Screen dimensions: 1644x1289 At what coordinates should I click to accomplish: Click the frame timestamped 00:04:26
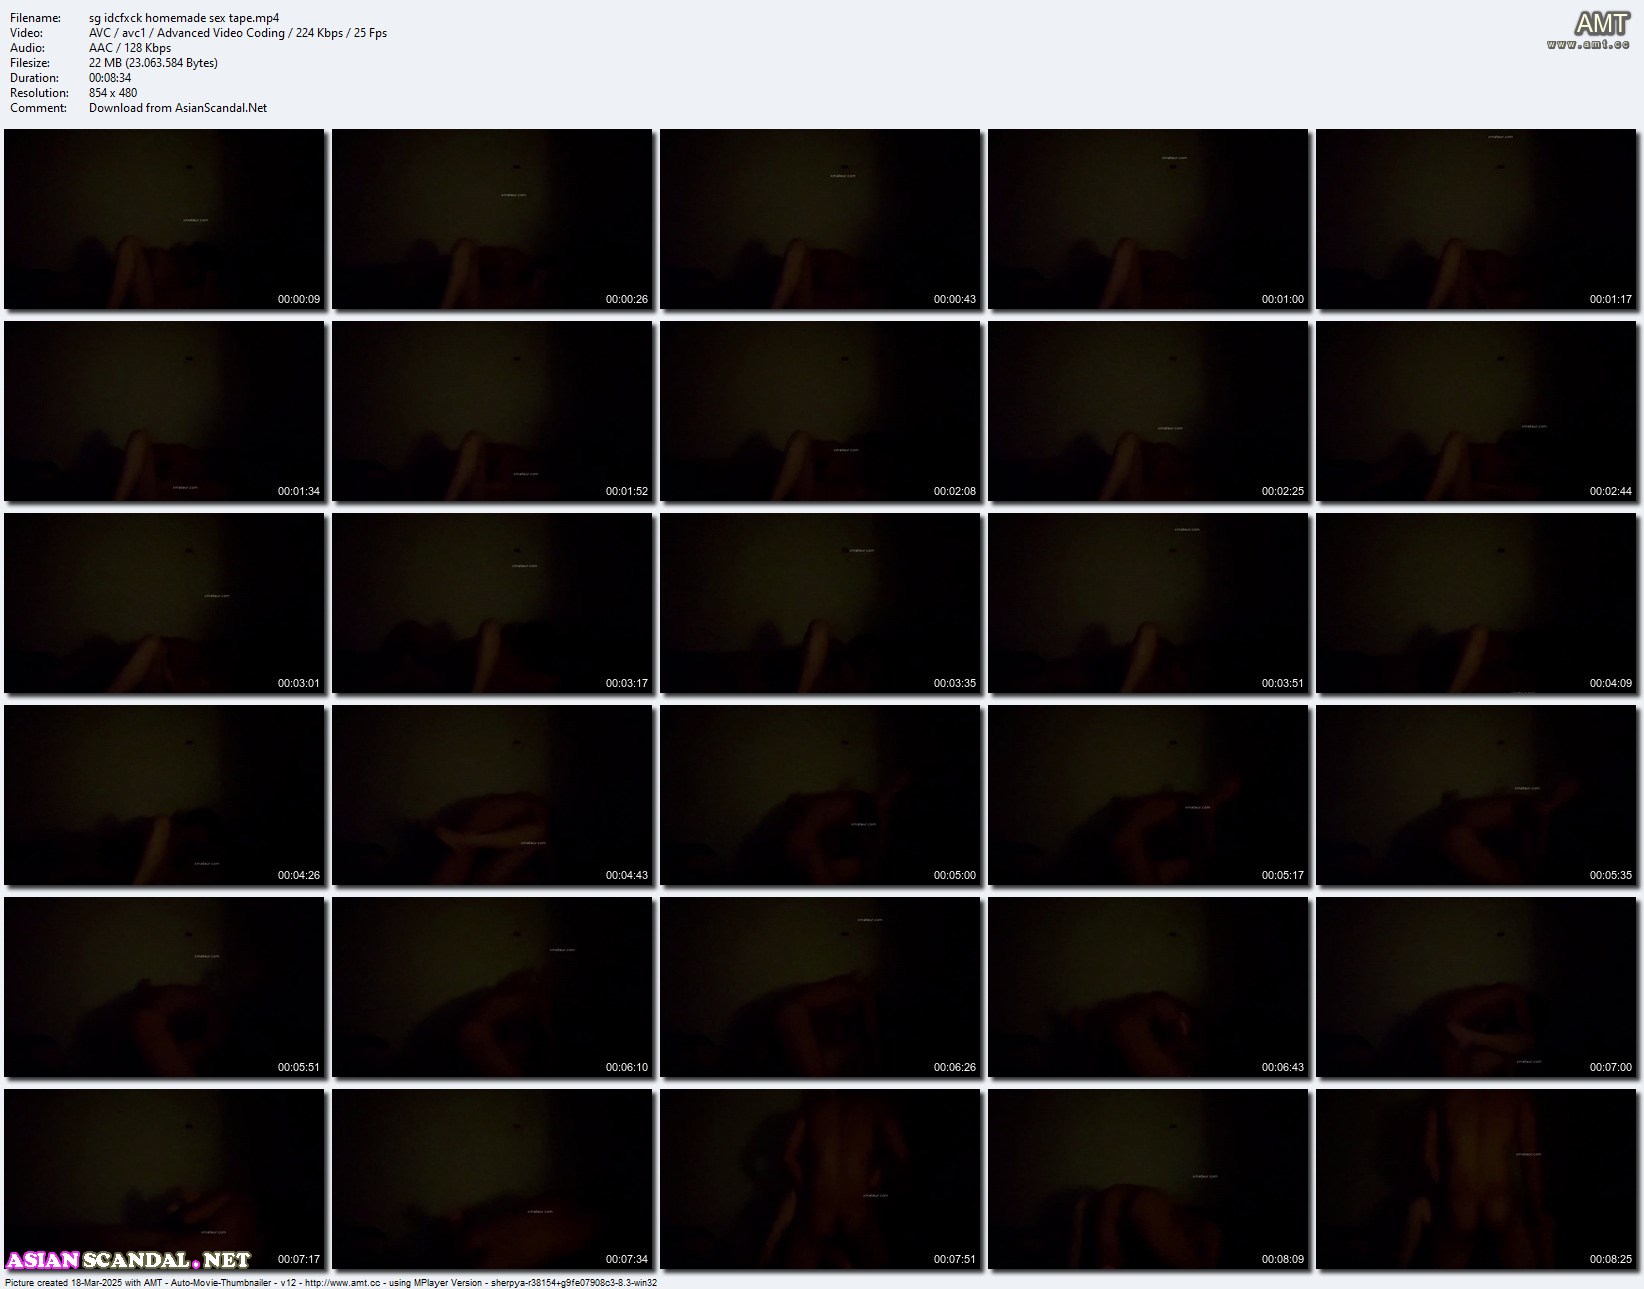click(x=164, y=794)
